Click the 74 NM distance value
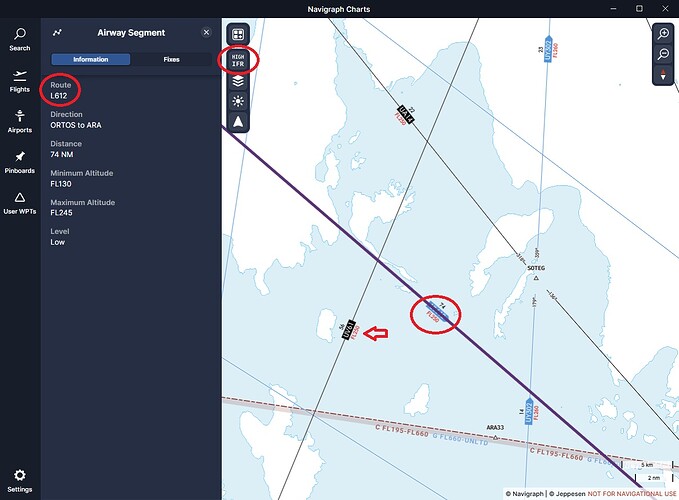 click(x=61, y=155)
